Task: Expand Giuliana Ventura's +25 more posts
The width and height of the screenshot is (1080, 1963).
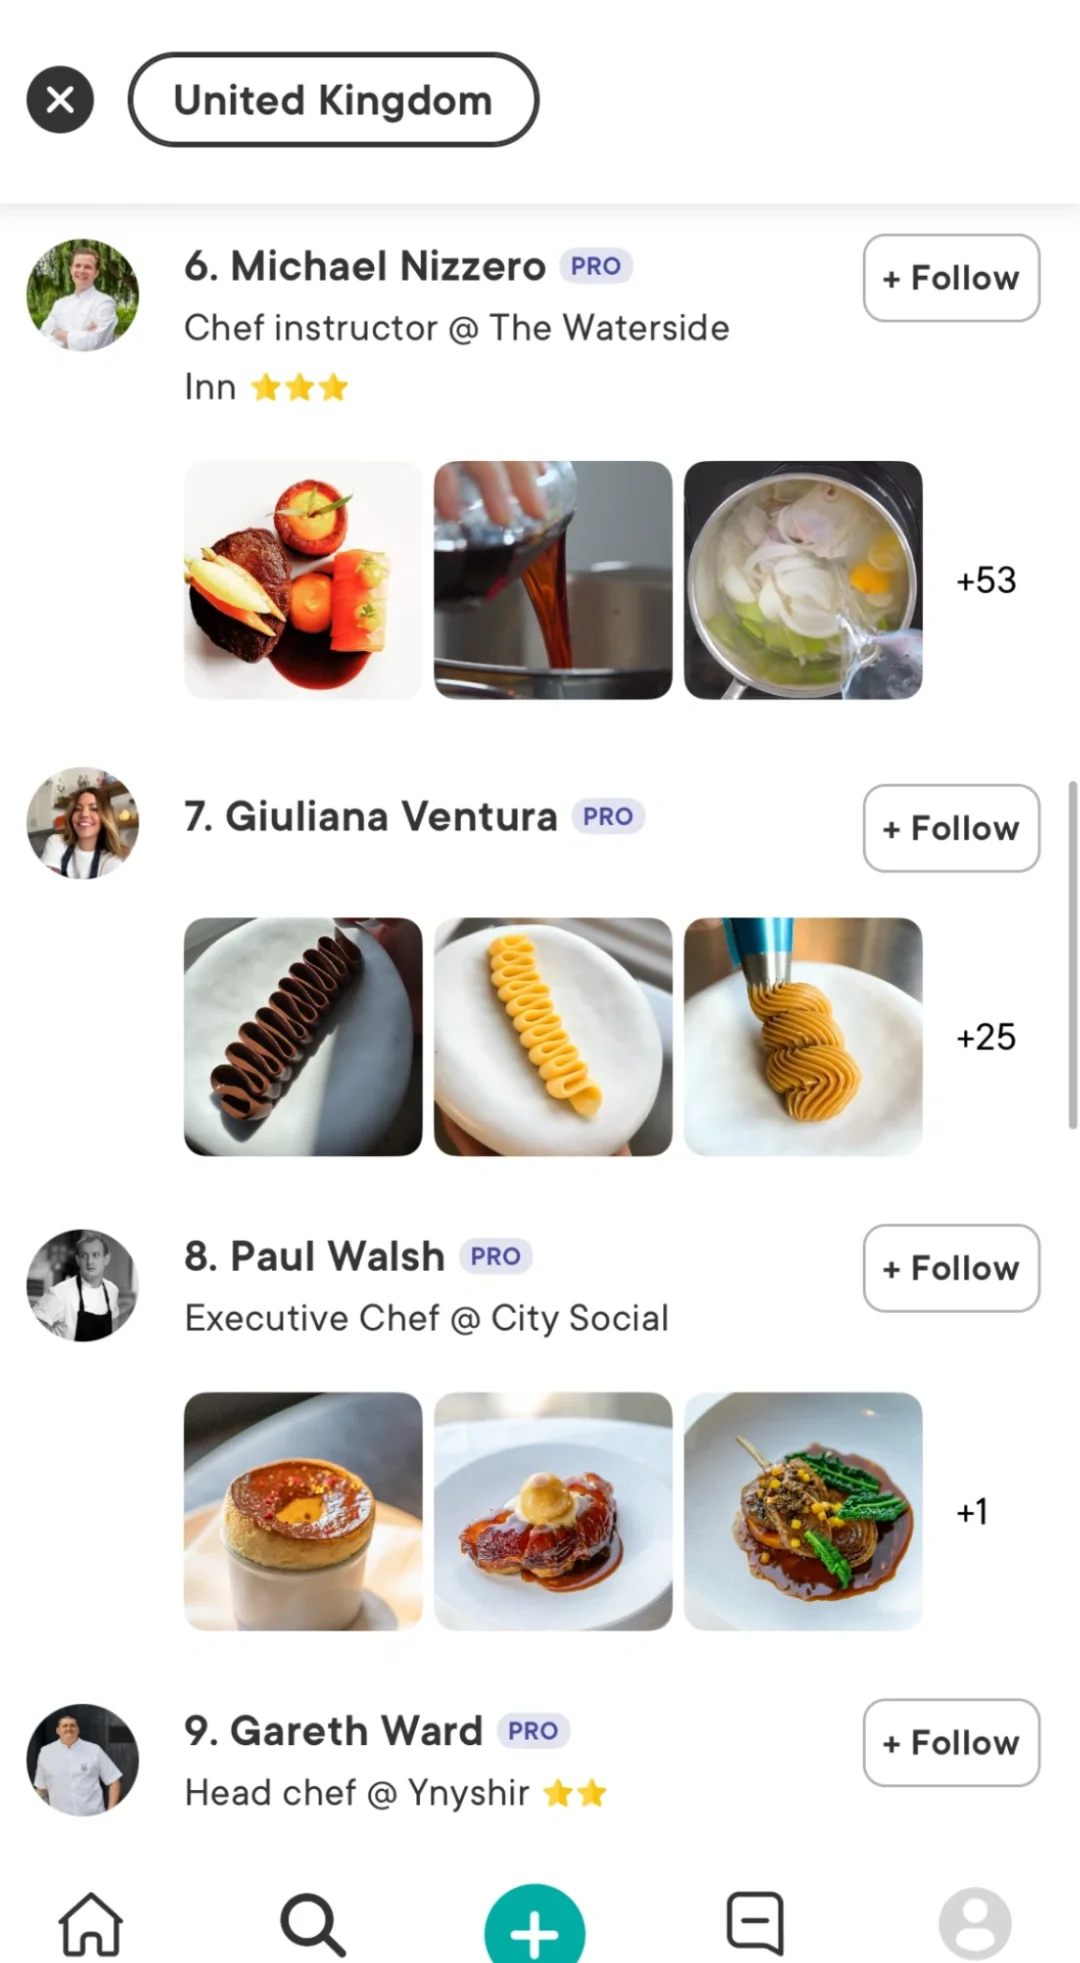Action: 986,1037
